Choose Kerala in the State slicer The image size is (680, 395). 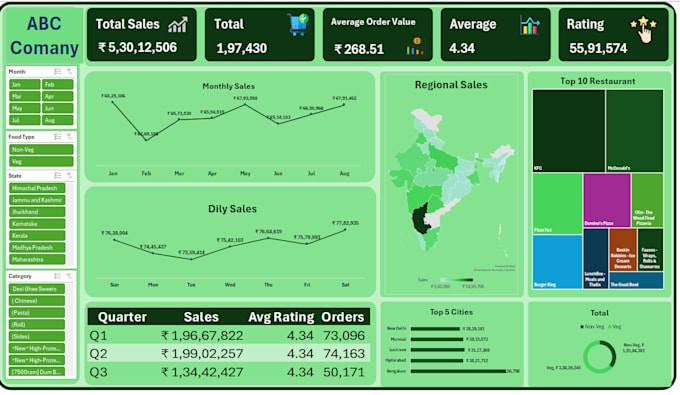(37, 235)
